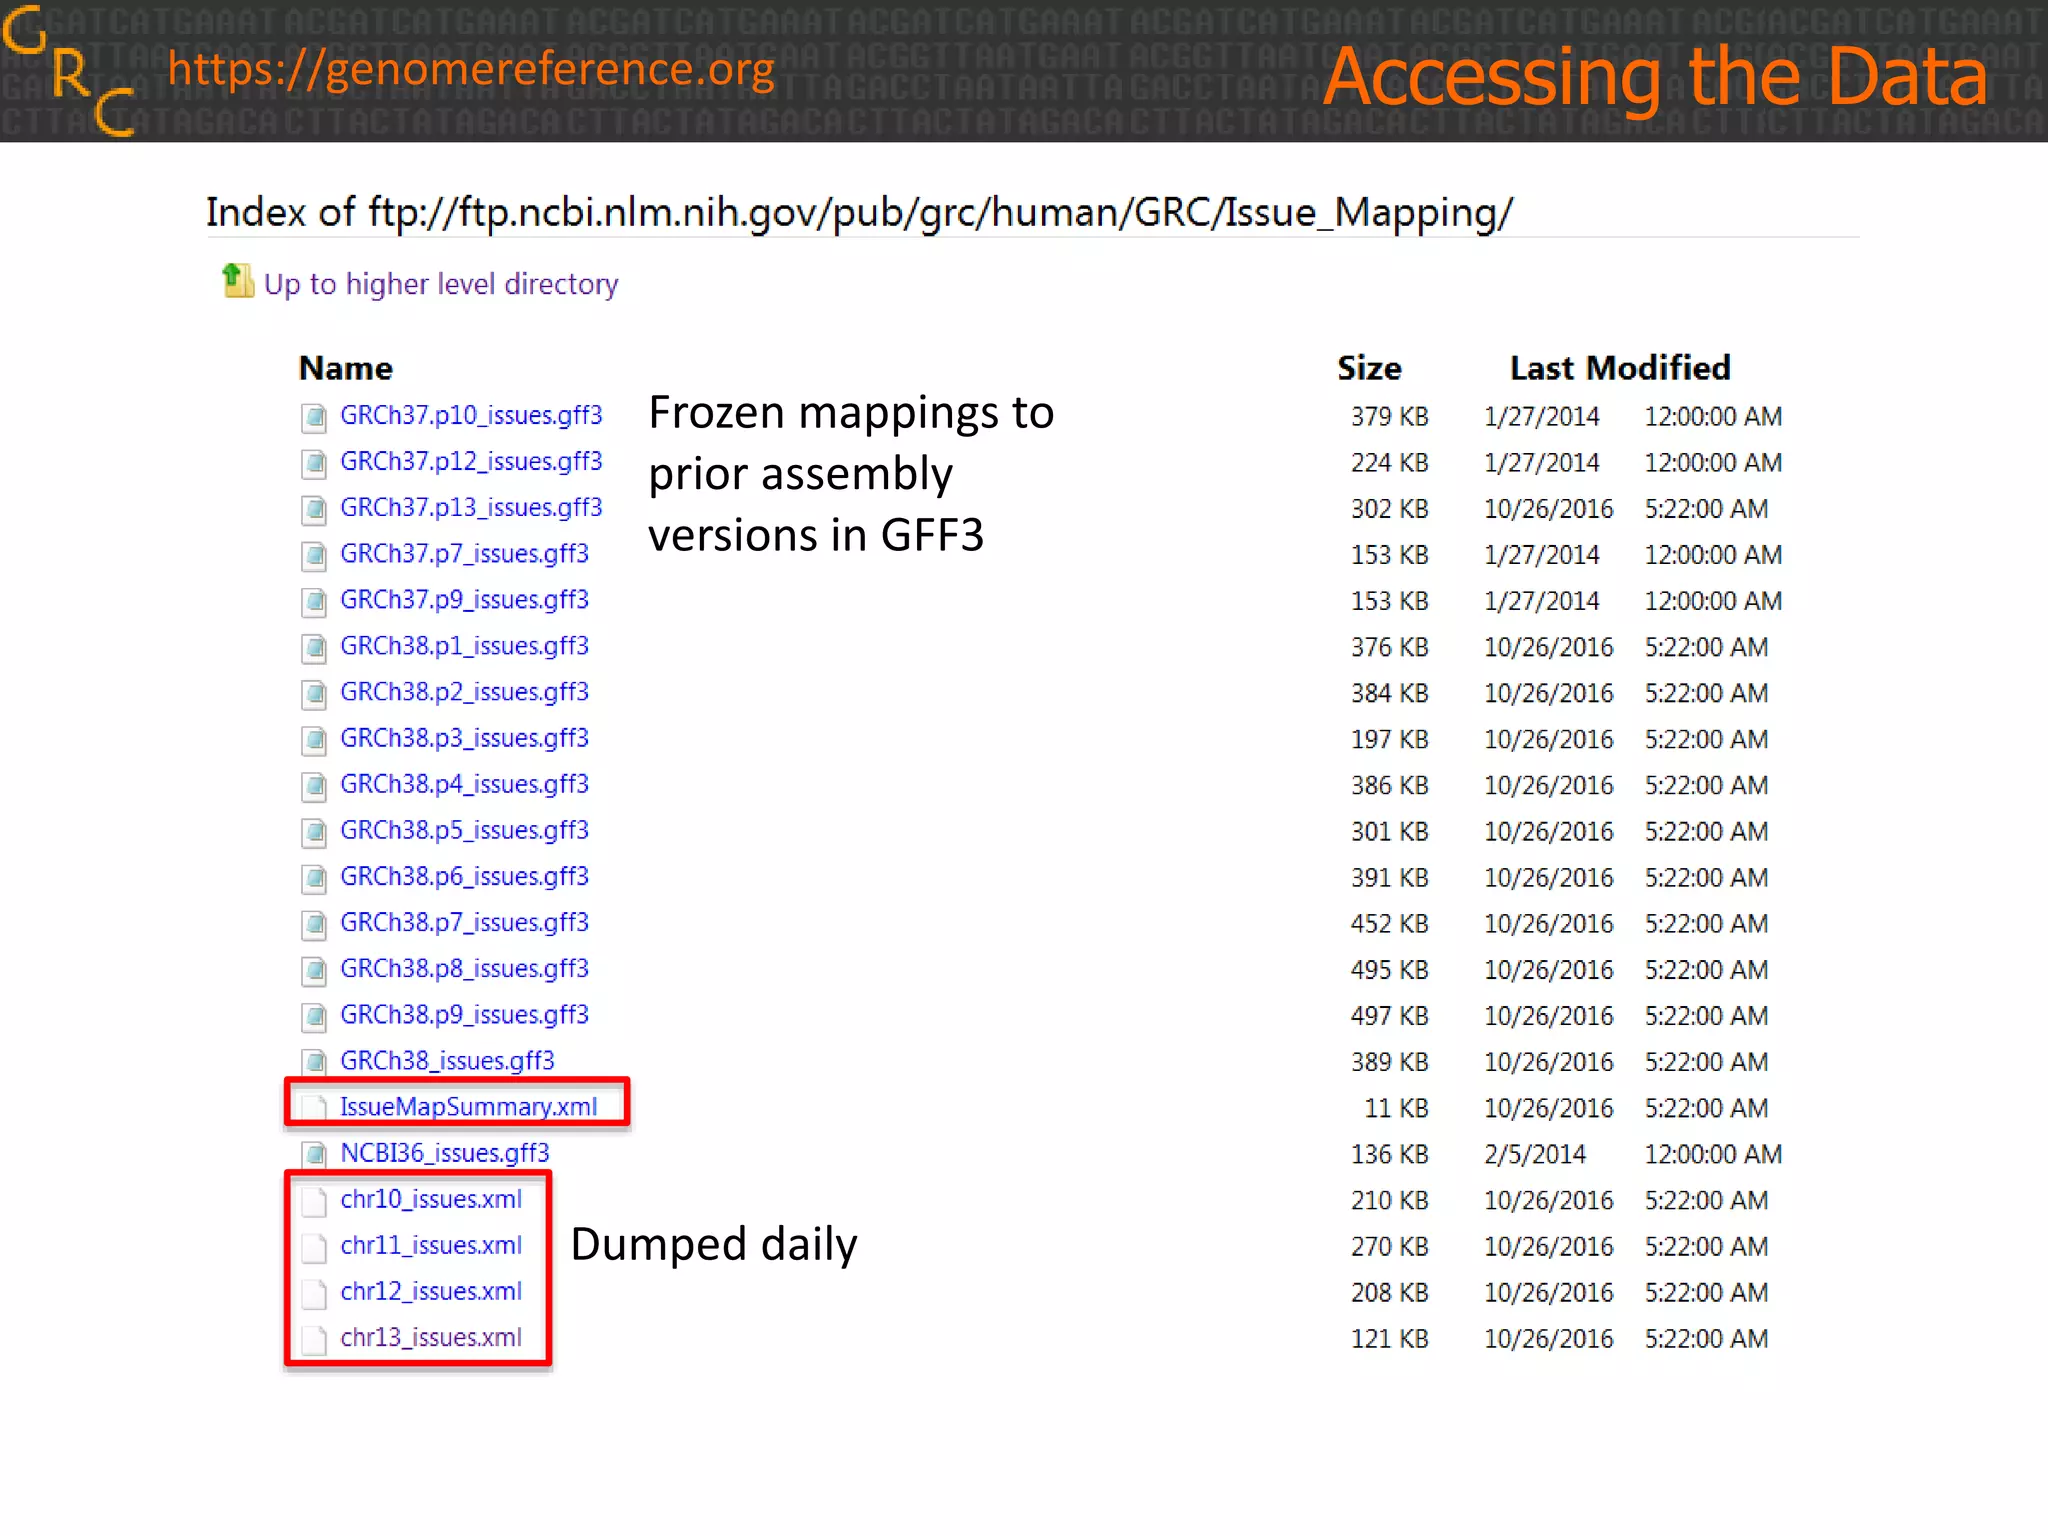Open GRCh38.p8_issues.gff3 file

coord(464,967)
